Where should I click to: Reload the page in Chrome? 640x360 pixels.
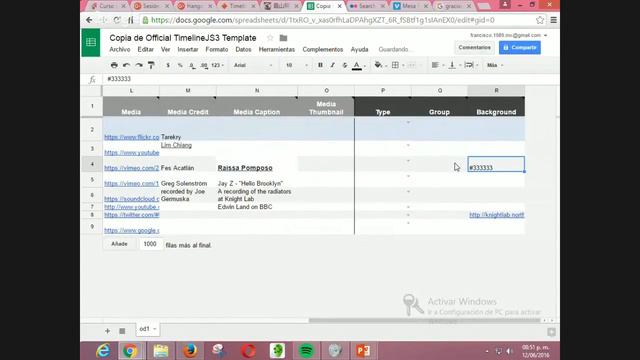tap(117, 20)
